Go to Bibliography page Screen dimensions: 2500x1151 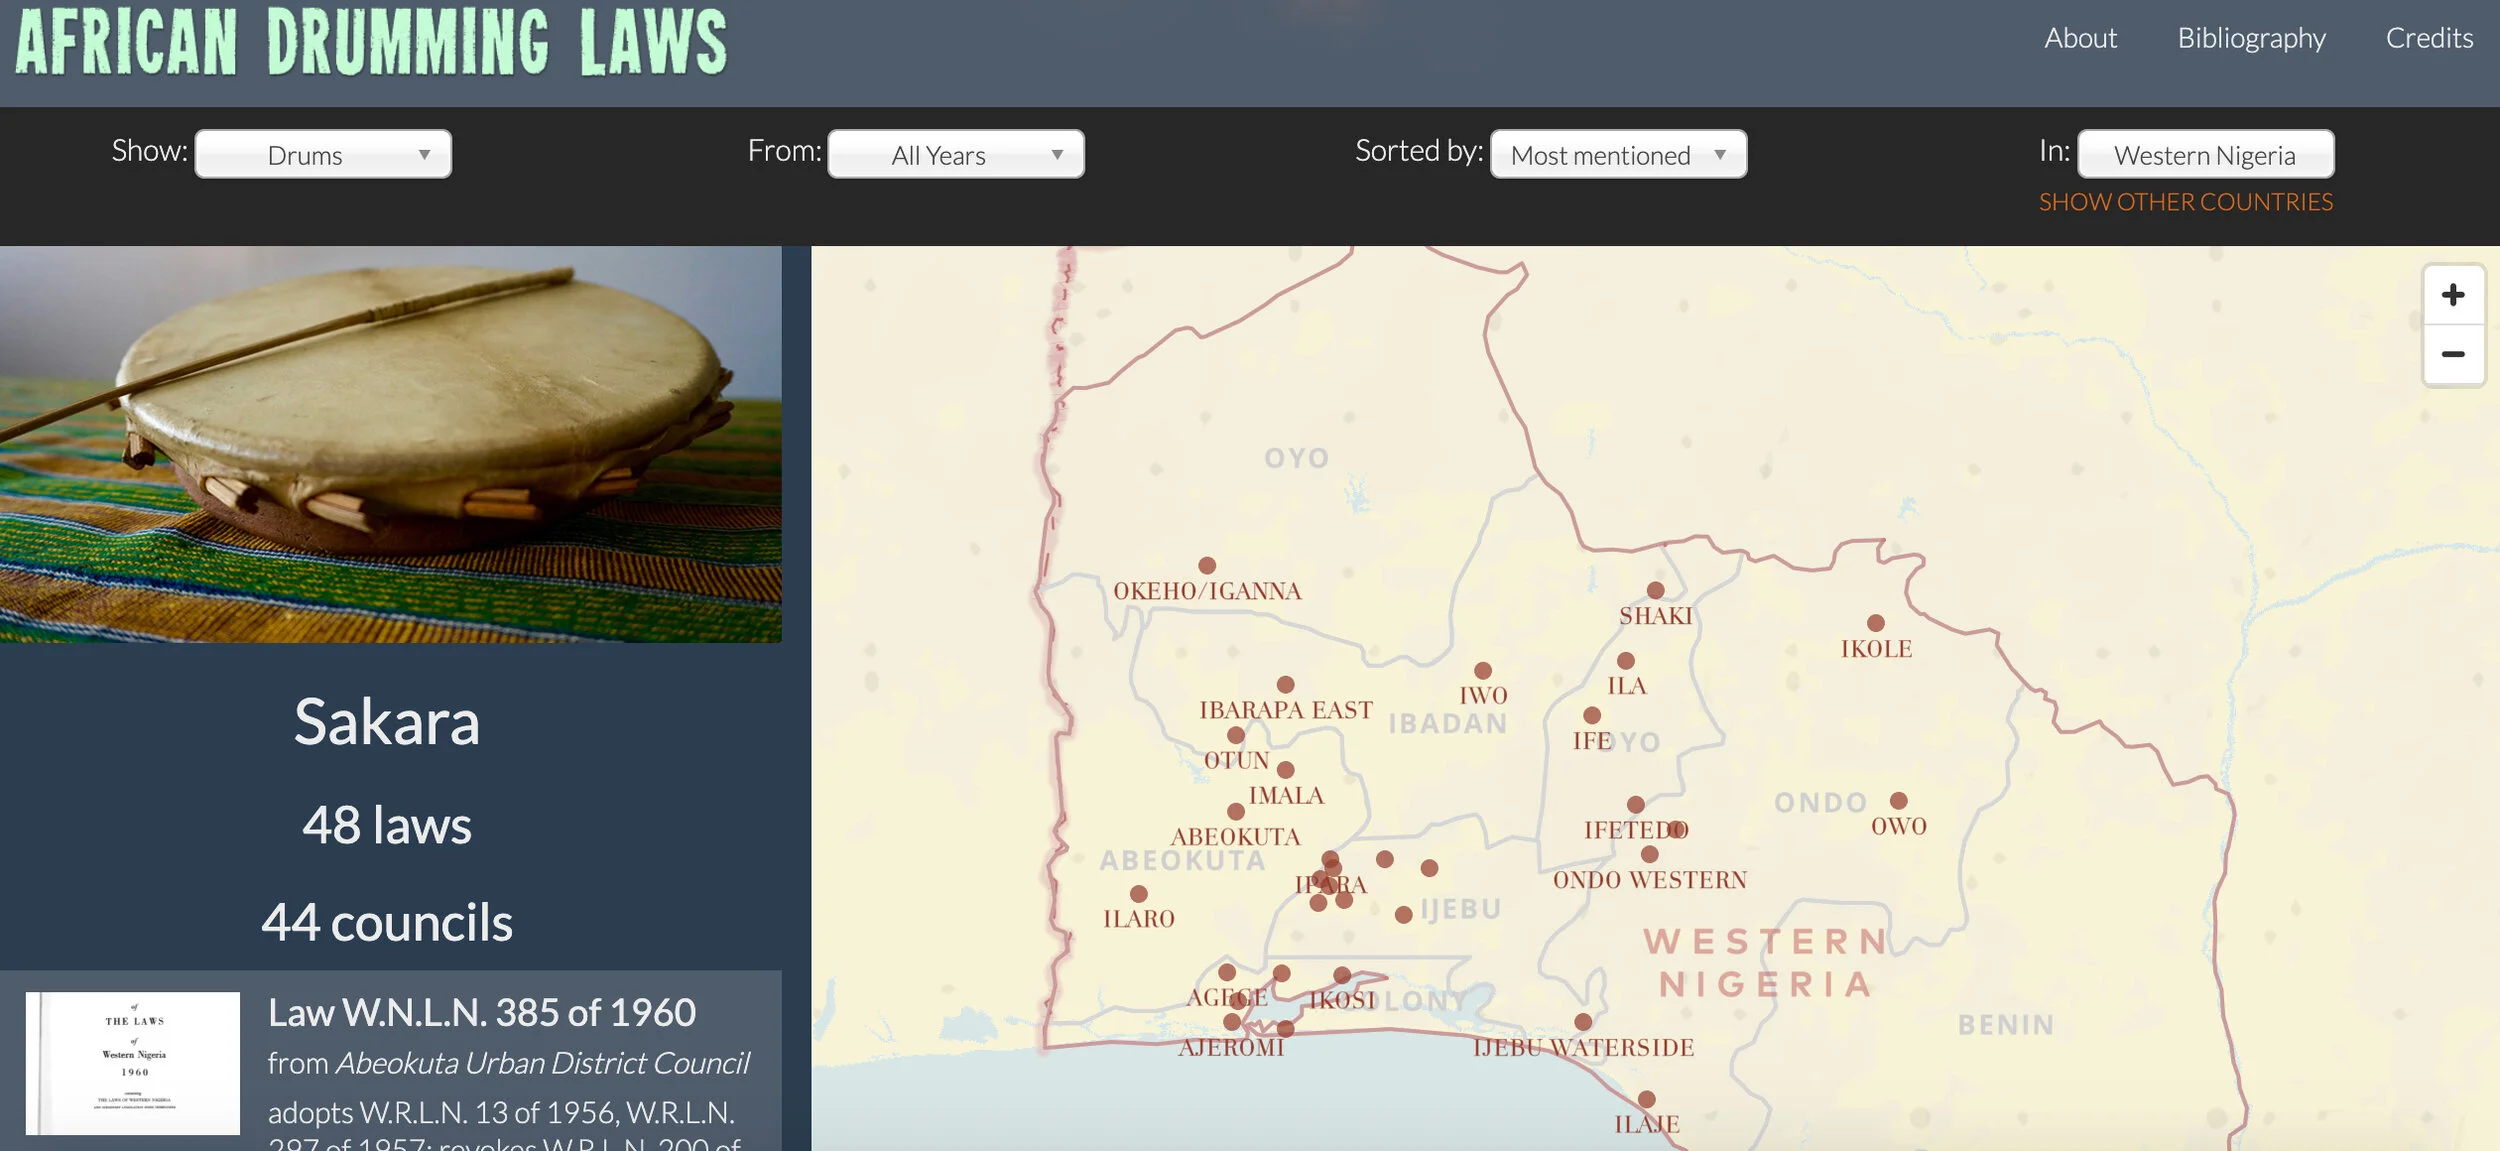(x=2251, y=38)
